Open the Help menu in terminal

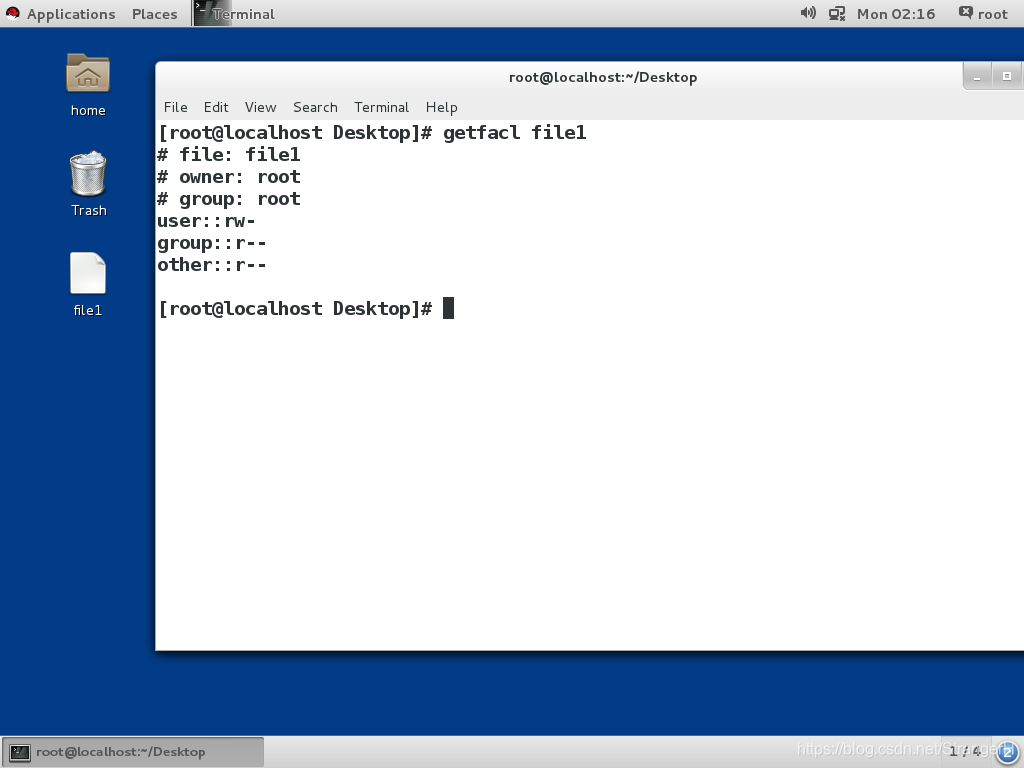click(x=441, y=107)
